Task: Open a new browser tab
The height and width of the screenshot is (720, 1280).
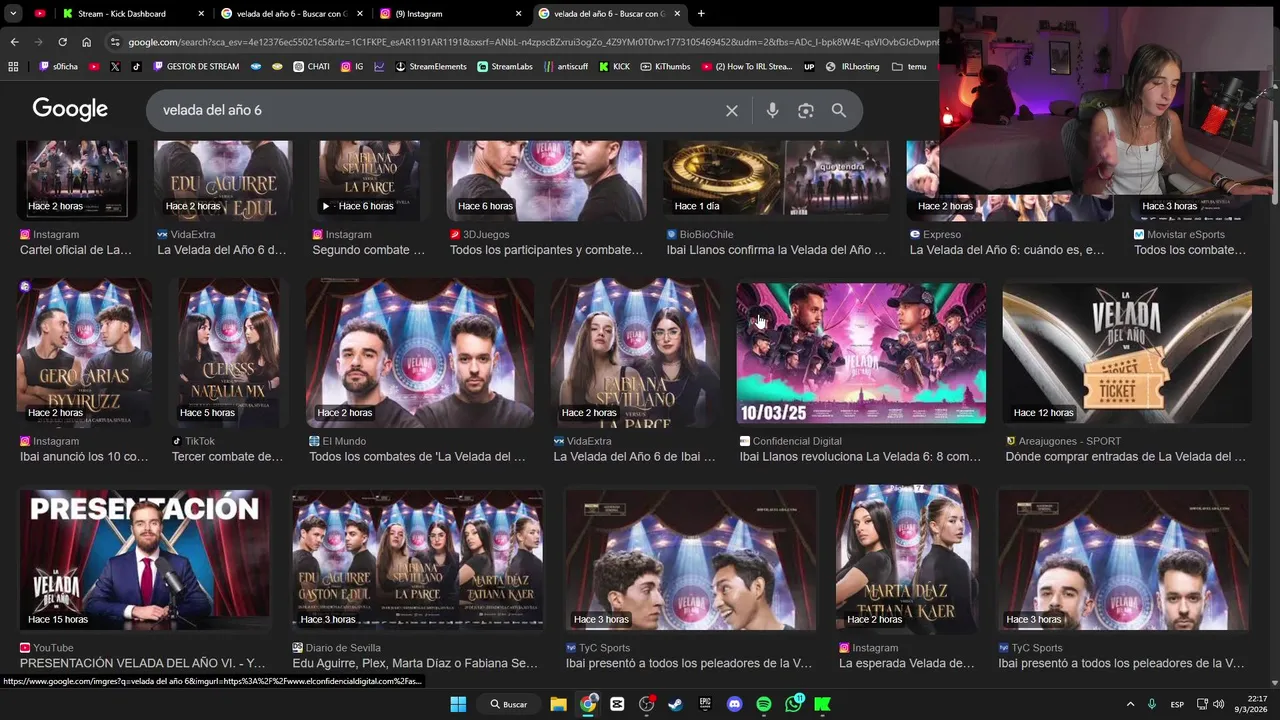Action: point(701,14)
